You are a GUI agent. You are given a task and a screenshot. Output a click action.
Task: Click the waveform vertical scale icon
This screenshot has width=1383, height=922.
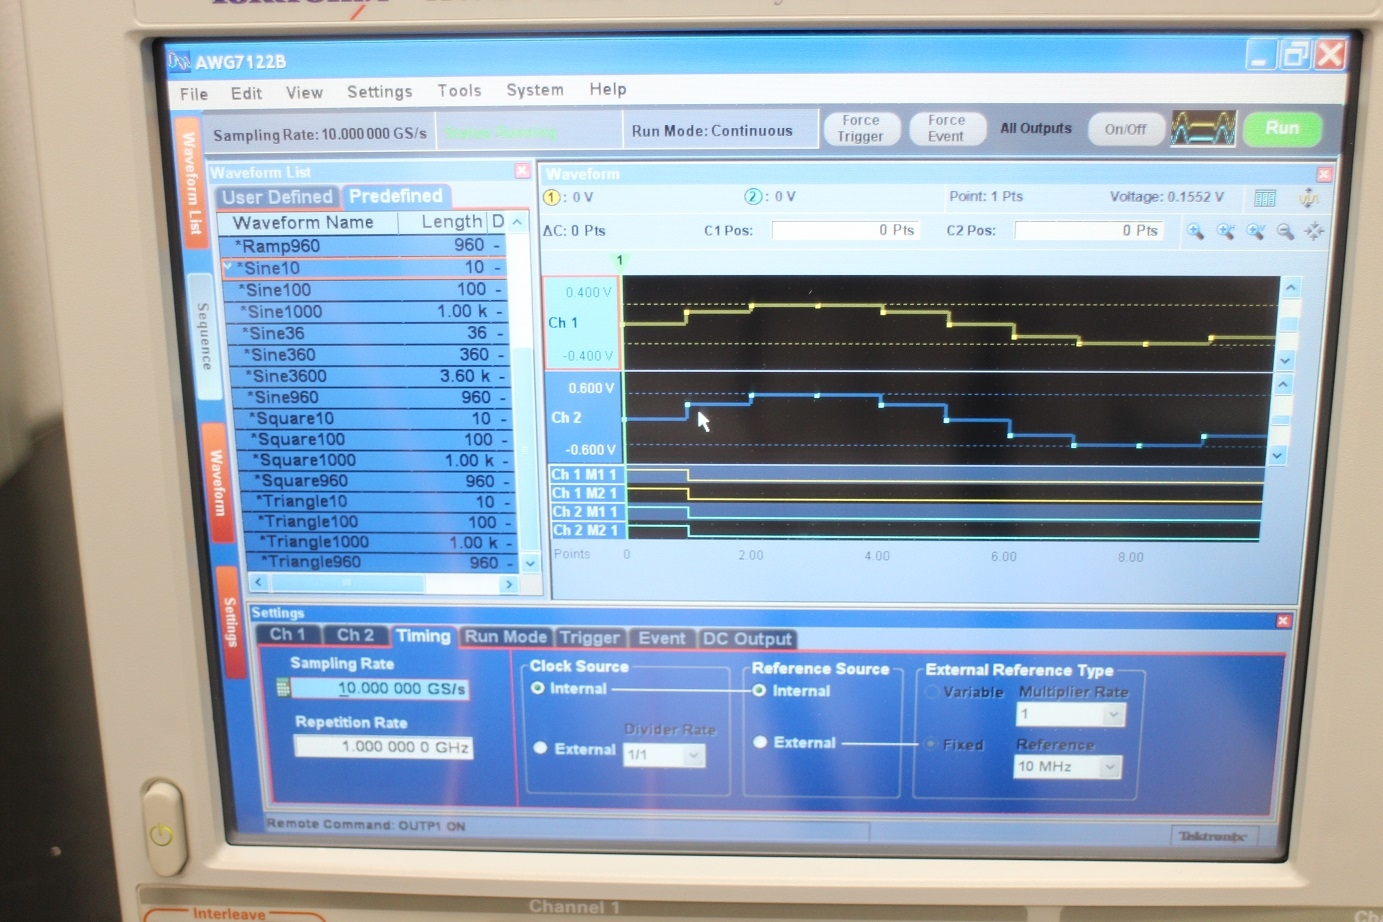[1308, 198]
